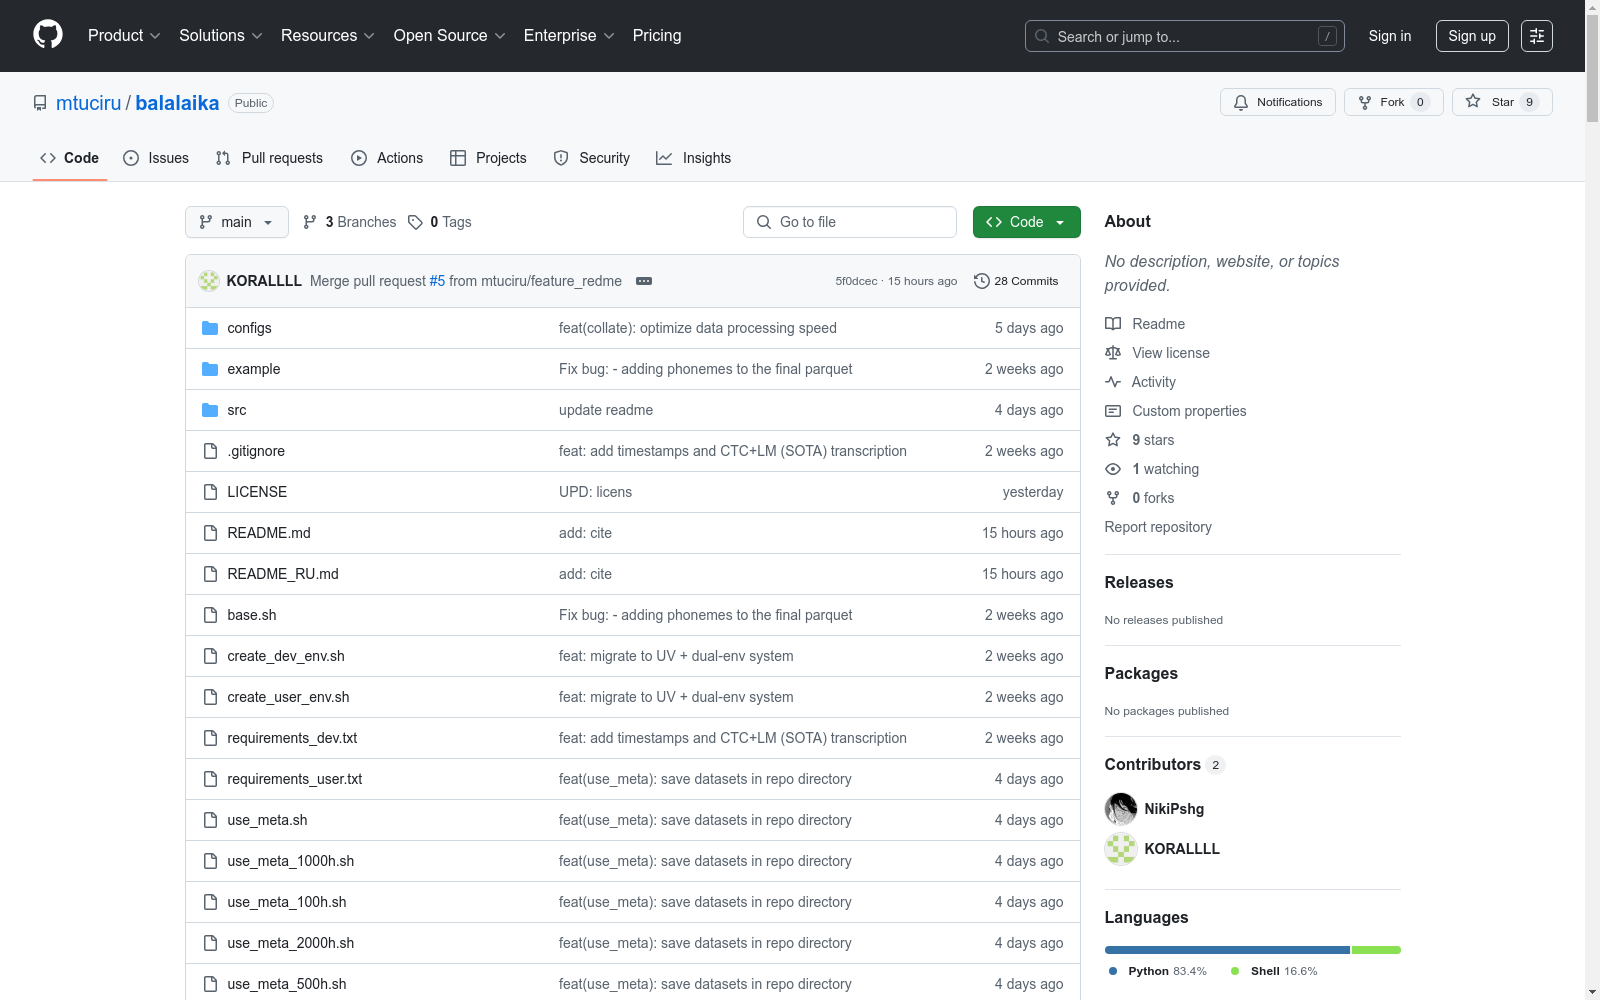This screenshot has height=1000, width=1600.
Task: Open the GitHub homepage logo
Action: click(48, 35)
